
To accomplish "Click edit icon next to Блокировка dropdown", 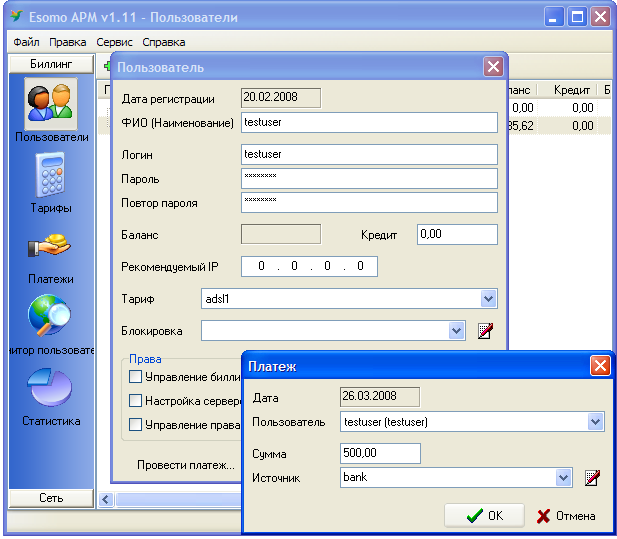I will tap(485, 331).
